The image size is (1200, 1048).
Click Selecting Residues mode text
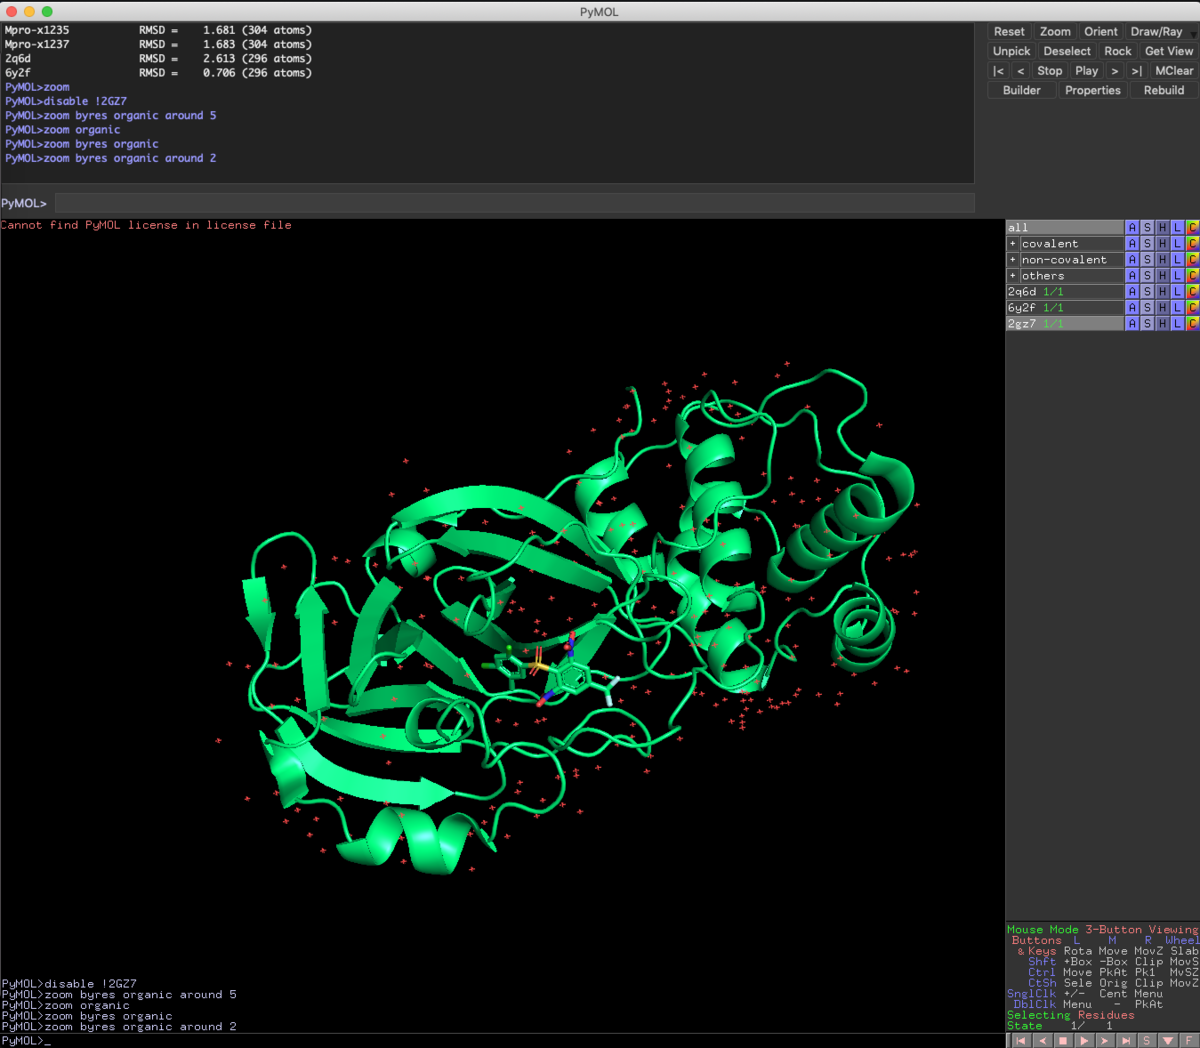tap(1071, 1015)
